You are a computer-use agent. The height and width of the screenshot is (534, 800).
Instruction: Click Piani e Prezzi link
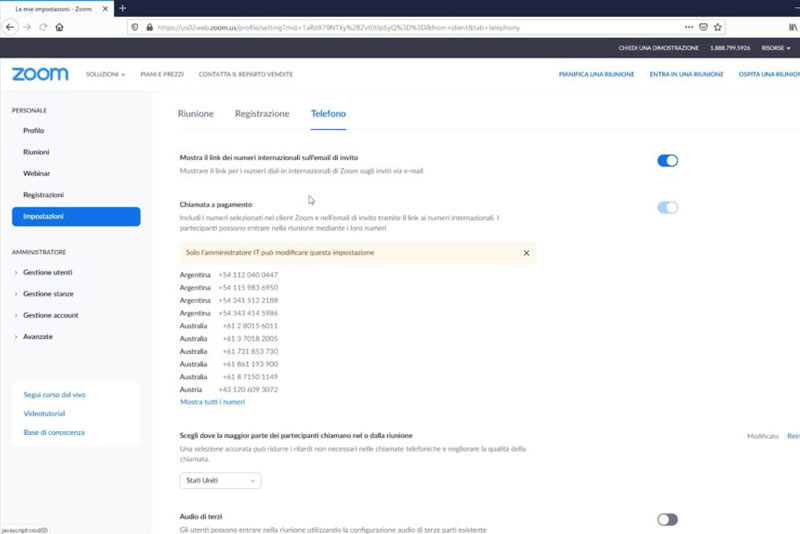(162, 74)
